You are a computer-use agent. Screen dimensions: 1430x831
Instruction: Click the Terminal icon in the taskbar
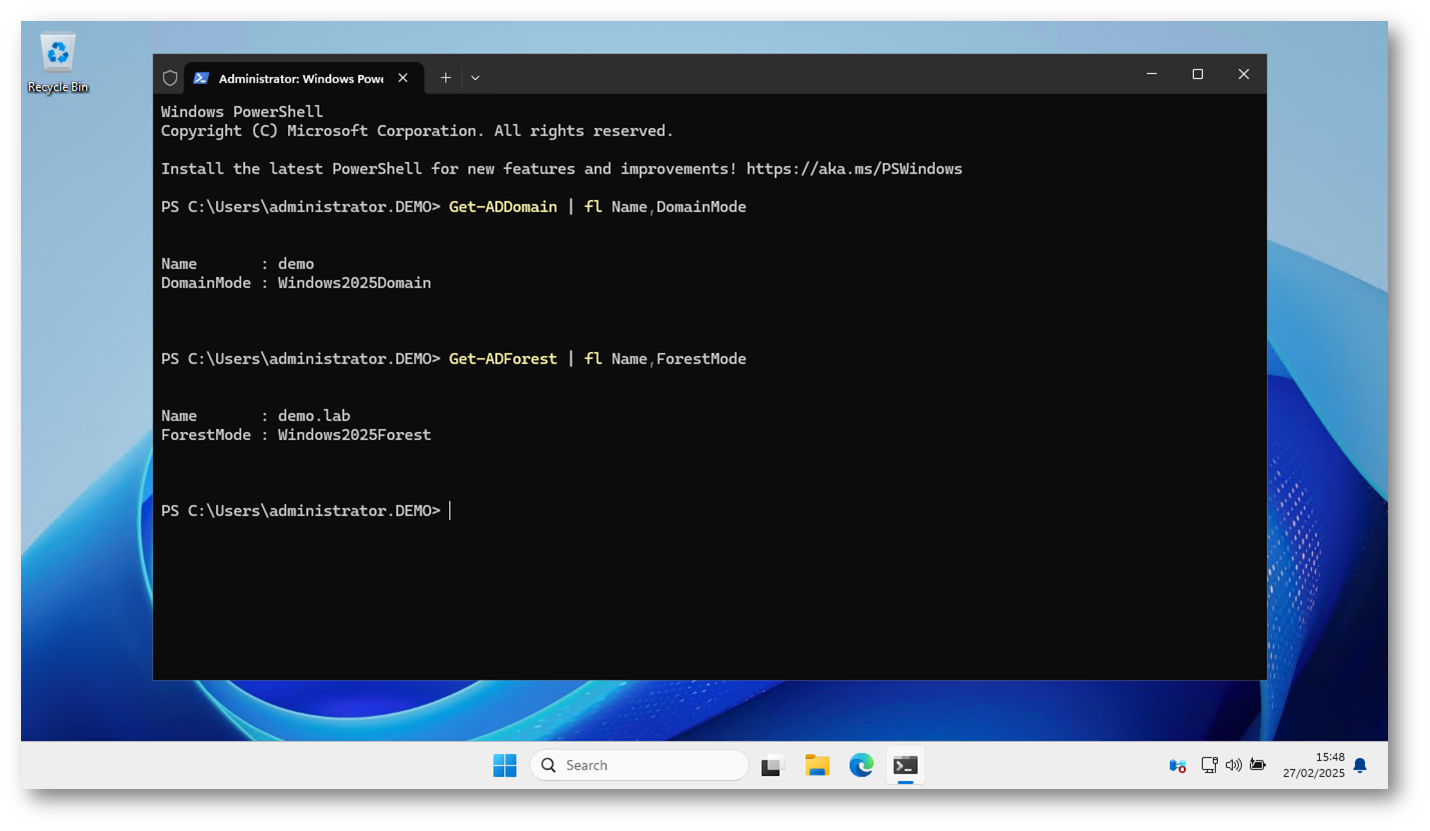(x=905, y=766)
